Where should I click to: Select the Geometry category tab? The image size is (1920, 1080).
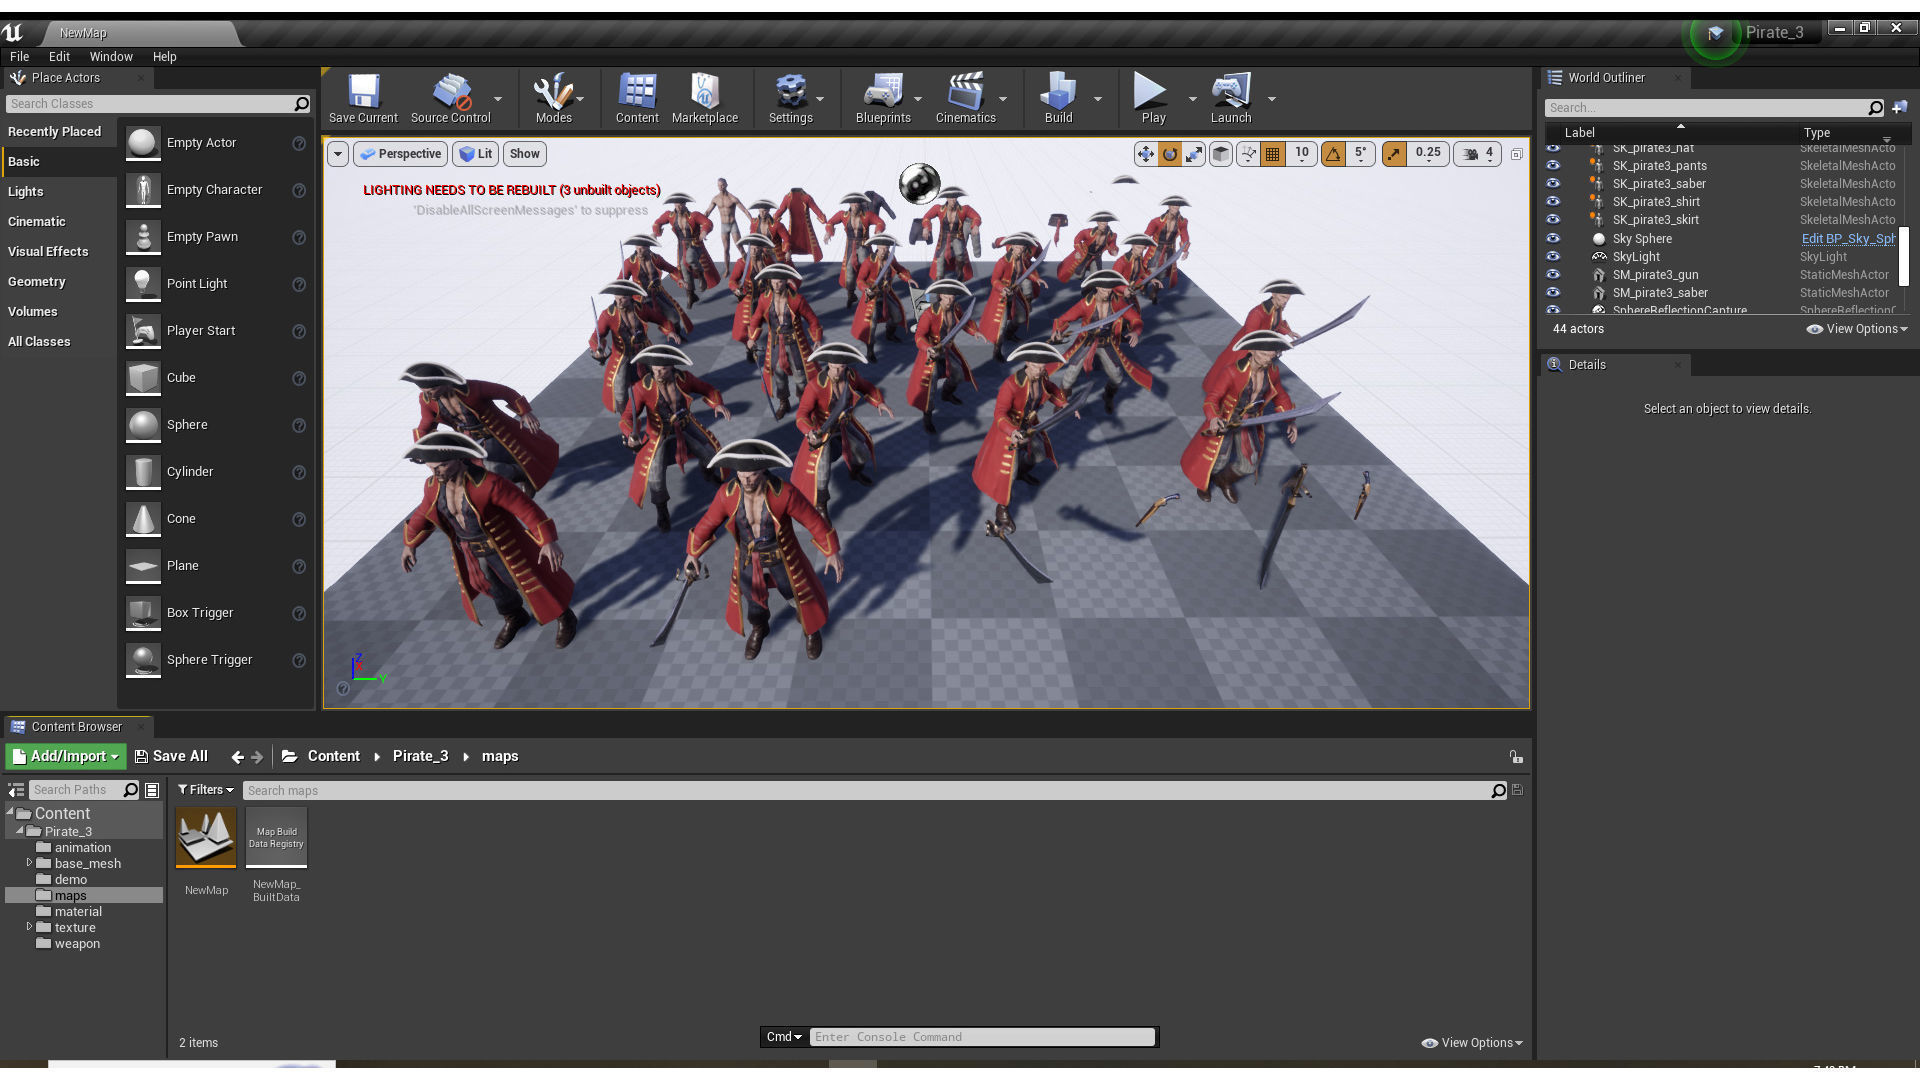click(x=37, y=282)
